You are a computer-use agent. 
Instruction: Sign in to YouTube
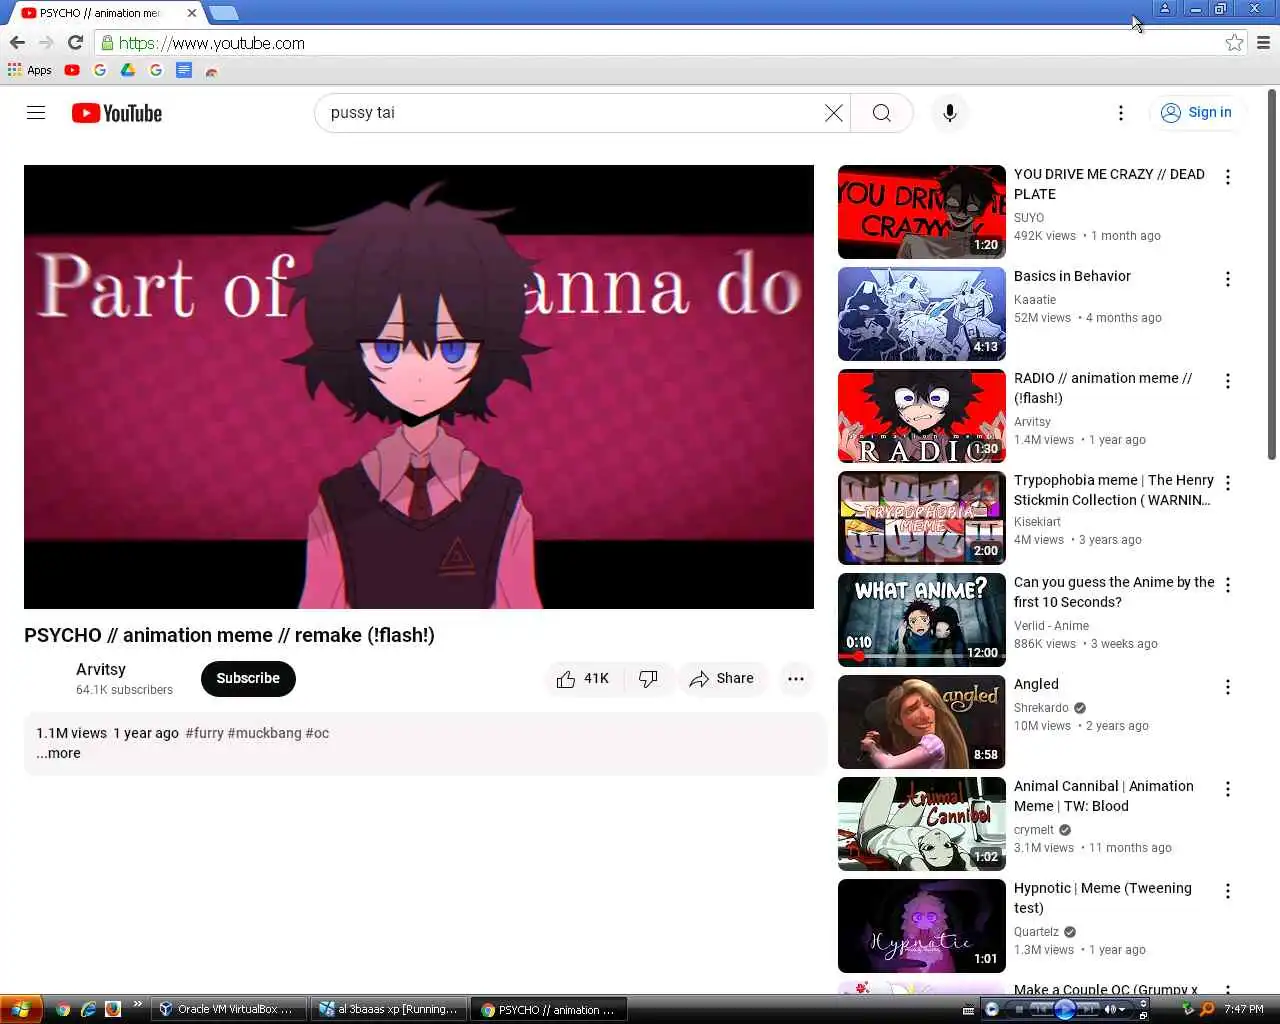1197,113
